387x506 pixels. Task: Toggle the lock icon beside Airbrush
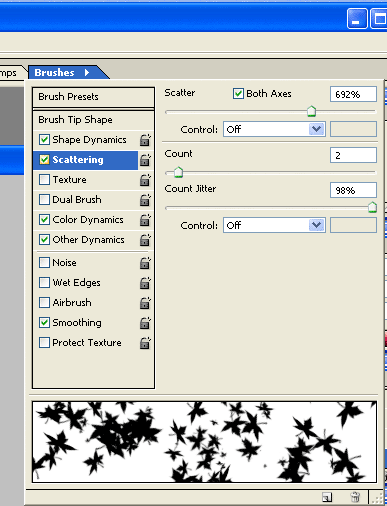145,303
